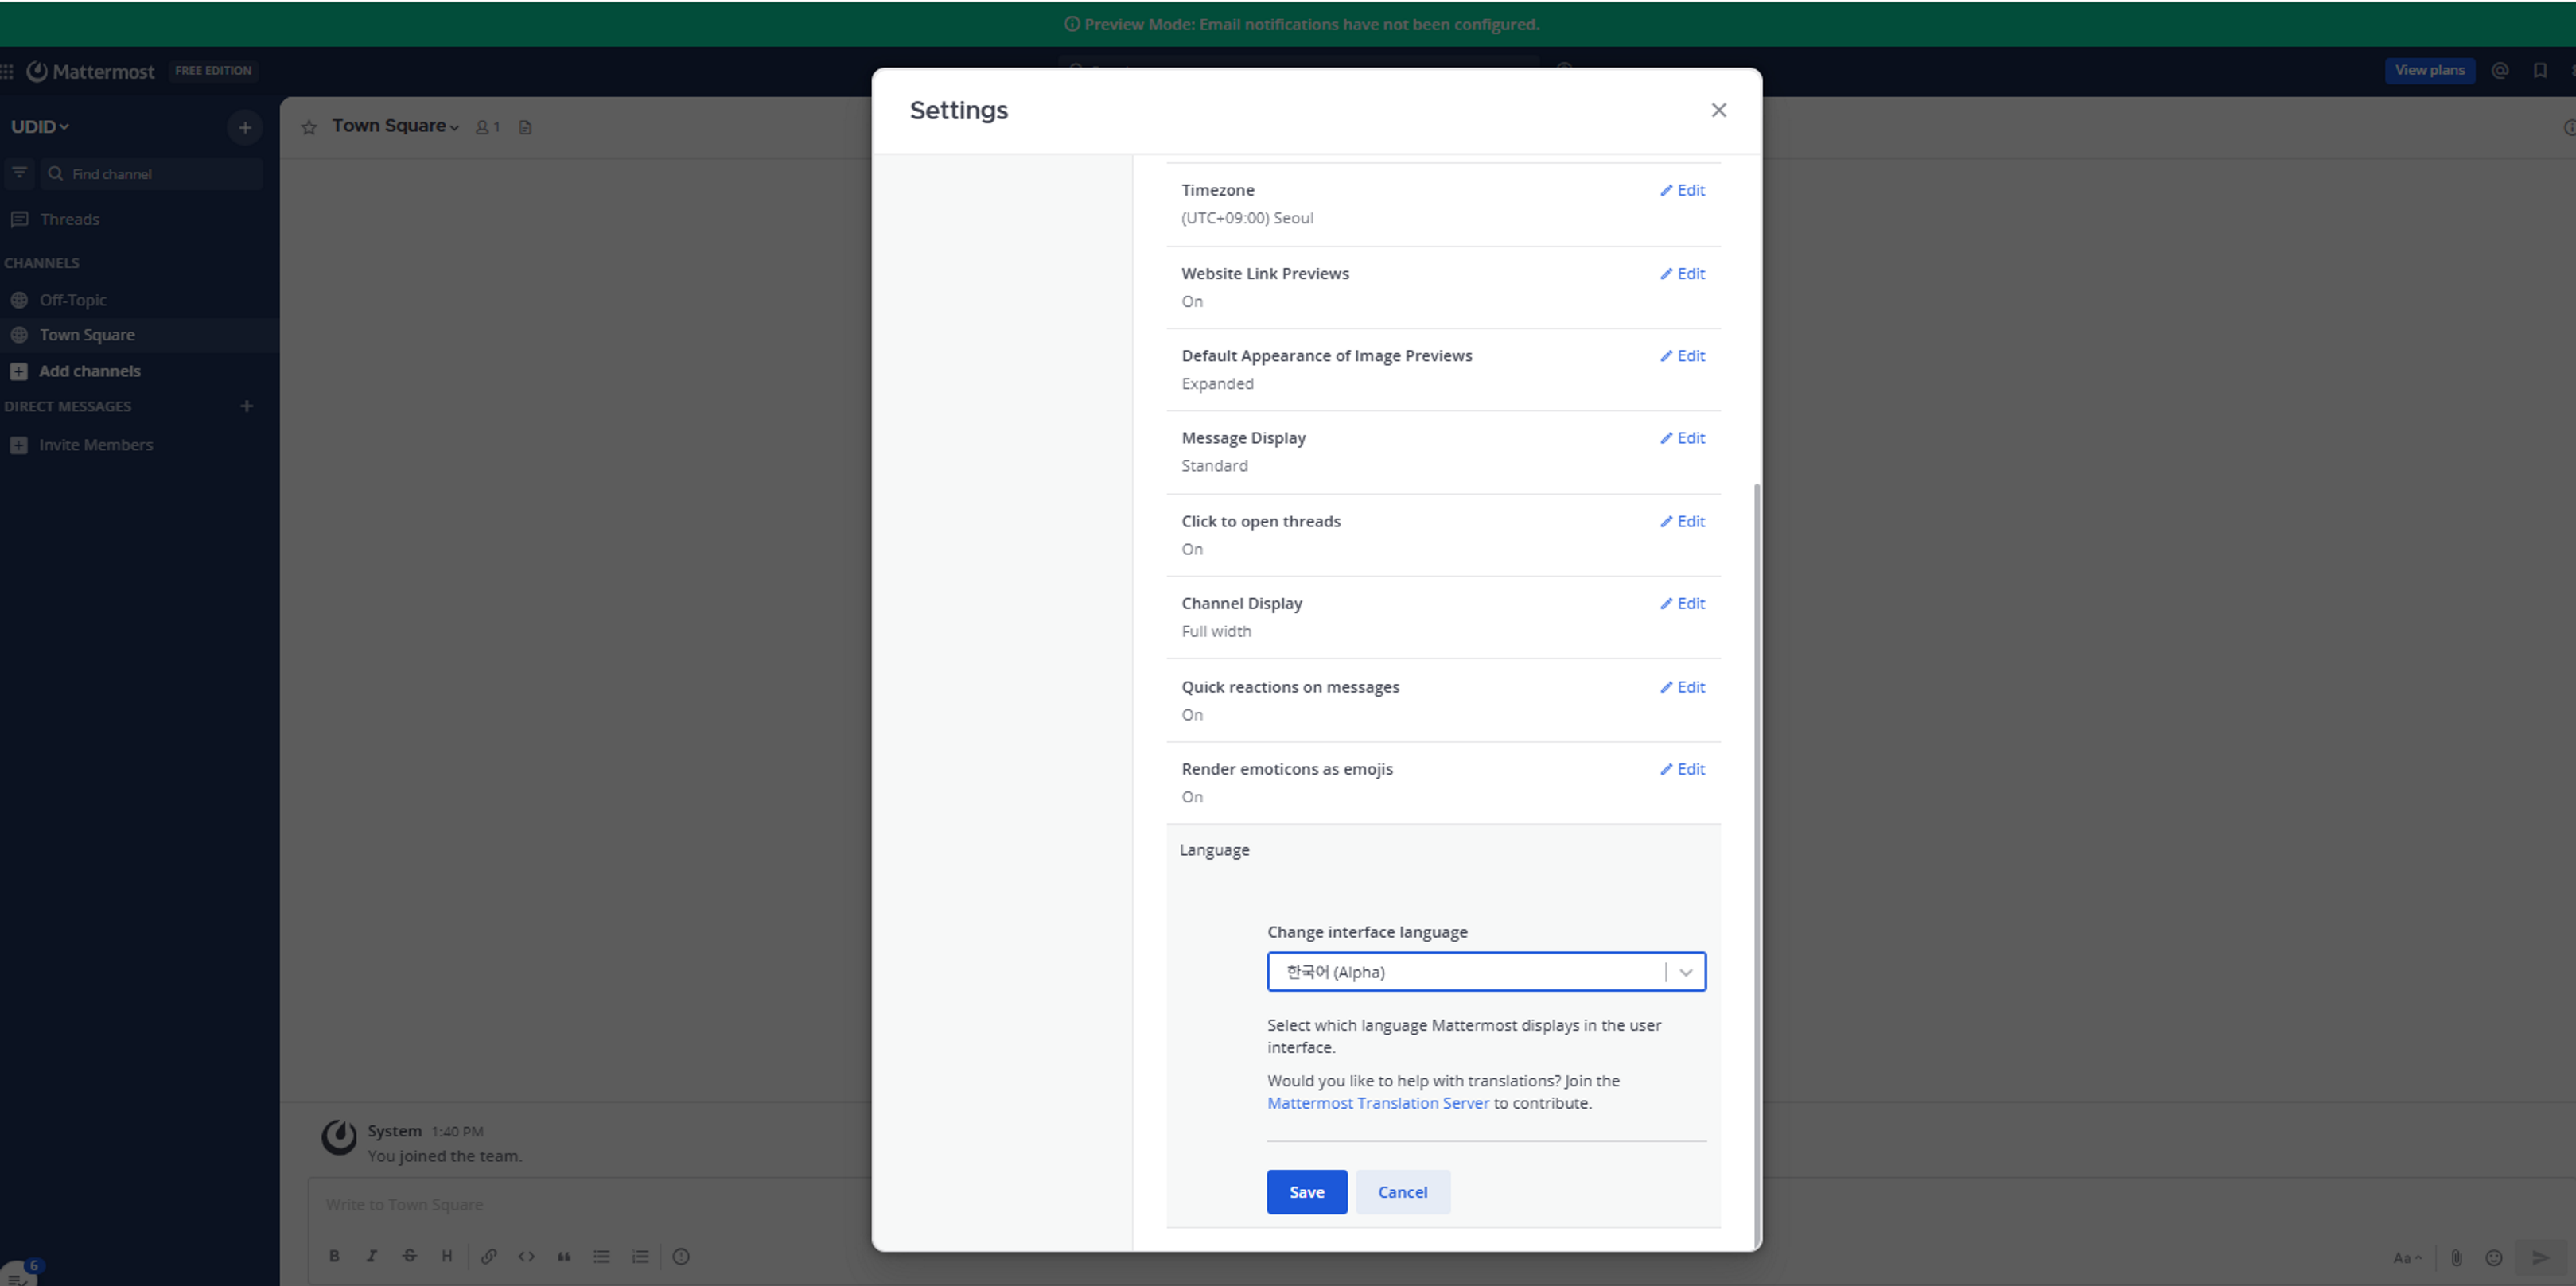The width and height of the screenshot is (2576, 1286).
Task: Open the emoji picker icon
Action: 2494,1257
